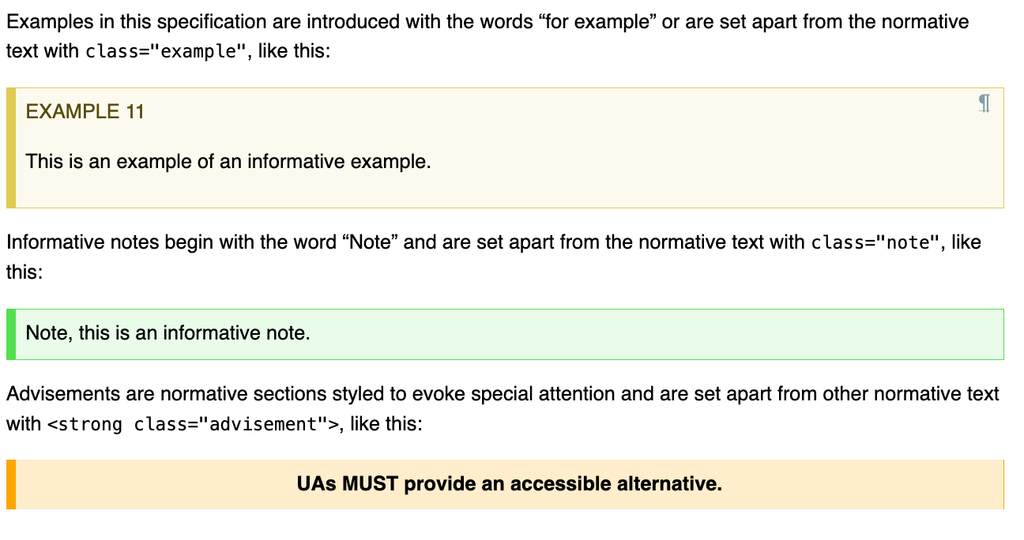Click the green left border of the note box
The image size is (1024, 540).
point(11,334)
